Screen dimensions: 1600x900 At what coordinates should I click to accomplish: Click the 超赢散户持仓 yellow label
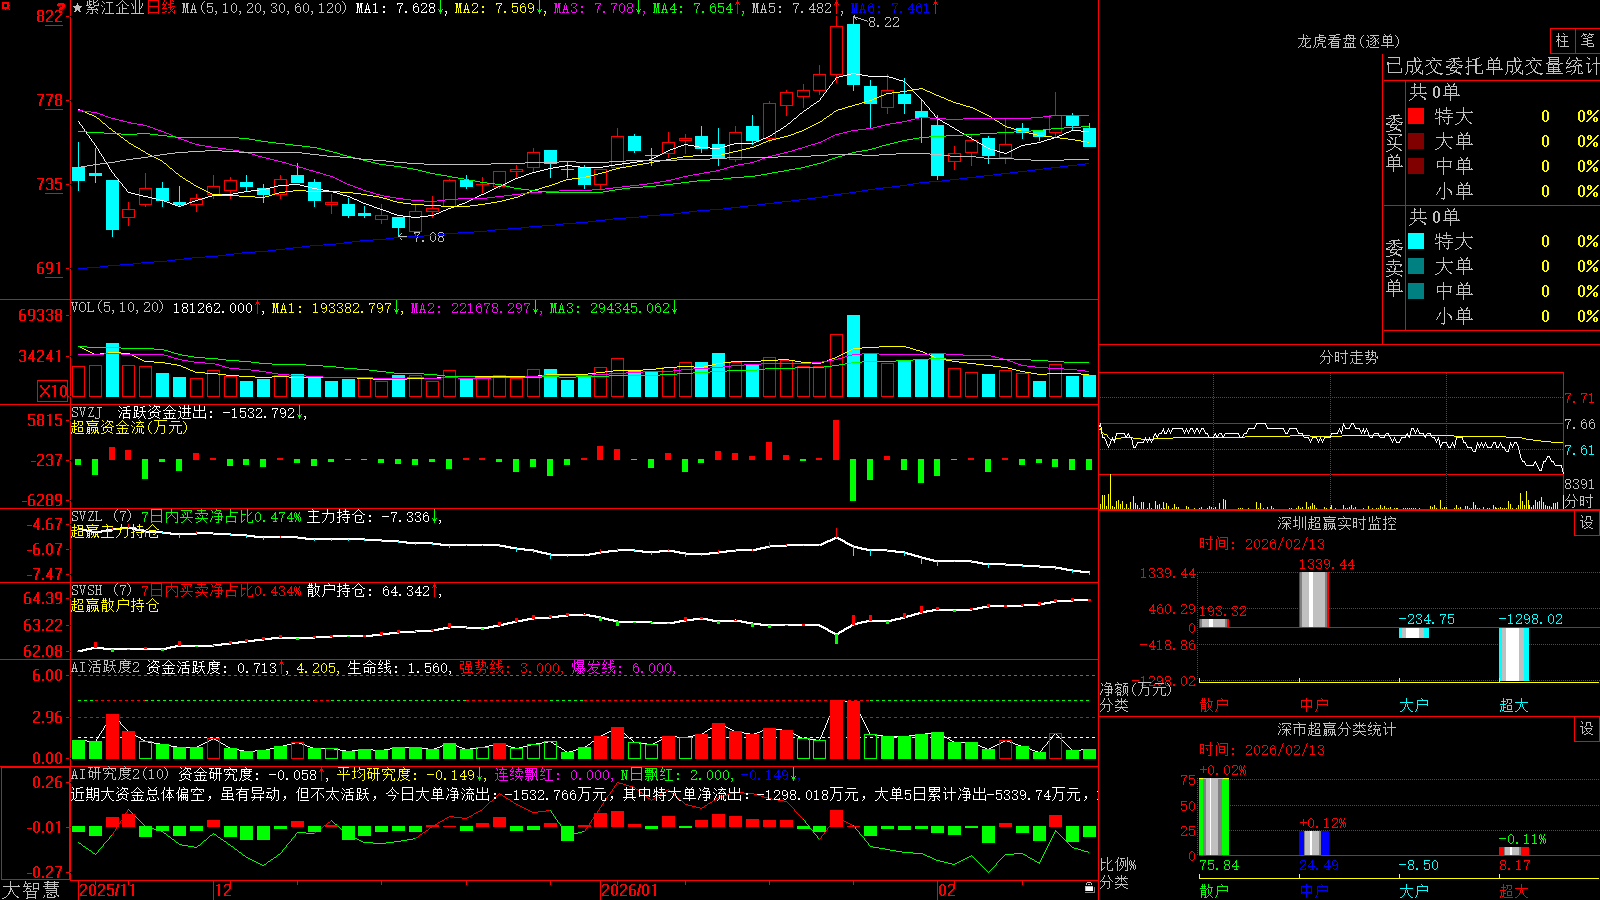pyautogui.click(x=115, y=605)
